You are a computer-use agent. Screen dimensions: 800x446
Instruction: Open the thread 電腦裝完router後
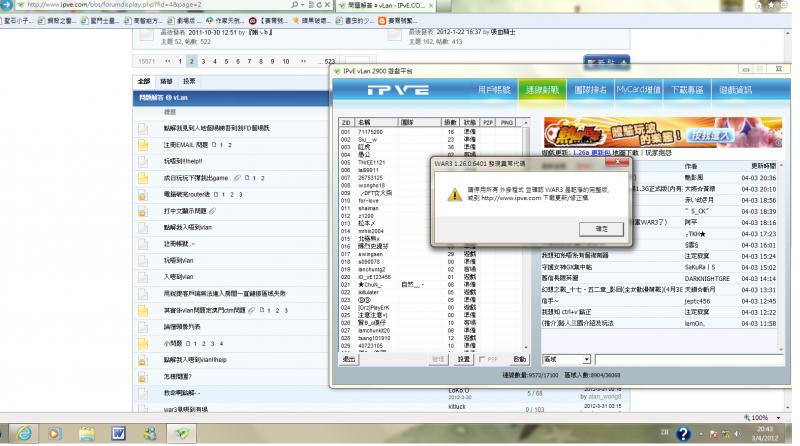point(187,194)
